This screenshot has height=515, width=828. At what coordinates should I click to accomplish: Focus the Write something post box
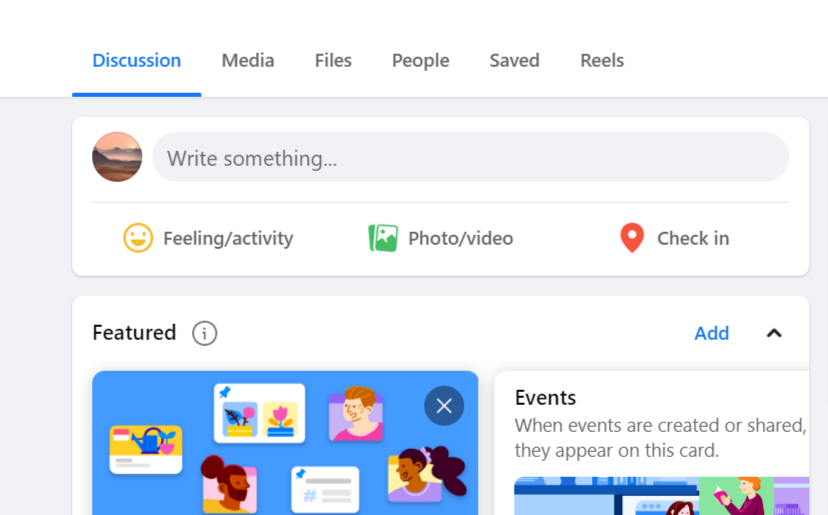pos(471,157)
